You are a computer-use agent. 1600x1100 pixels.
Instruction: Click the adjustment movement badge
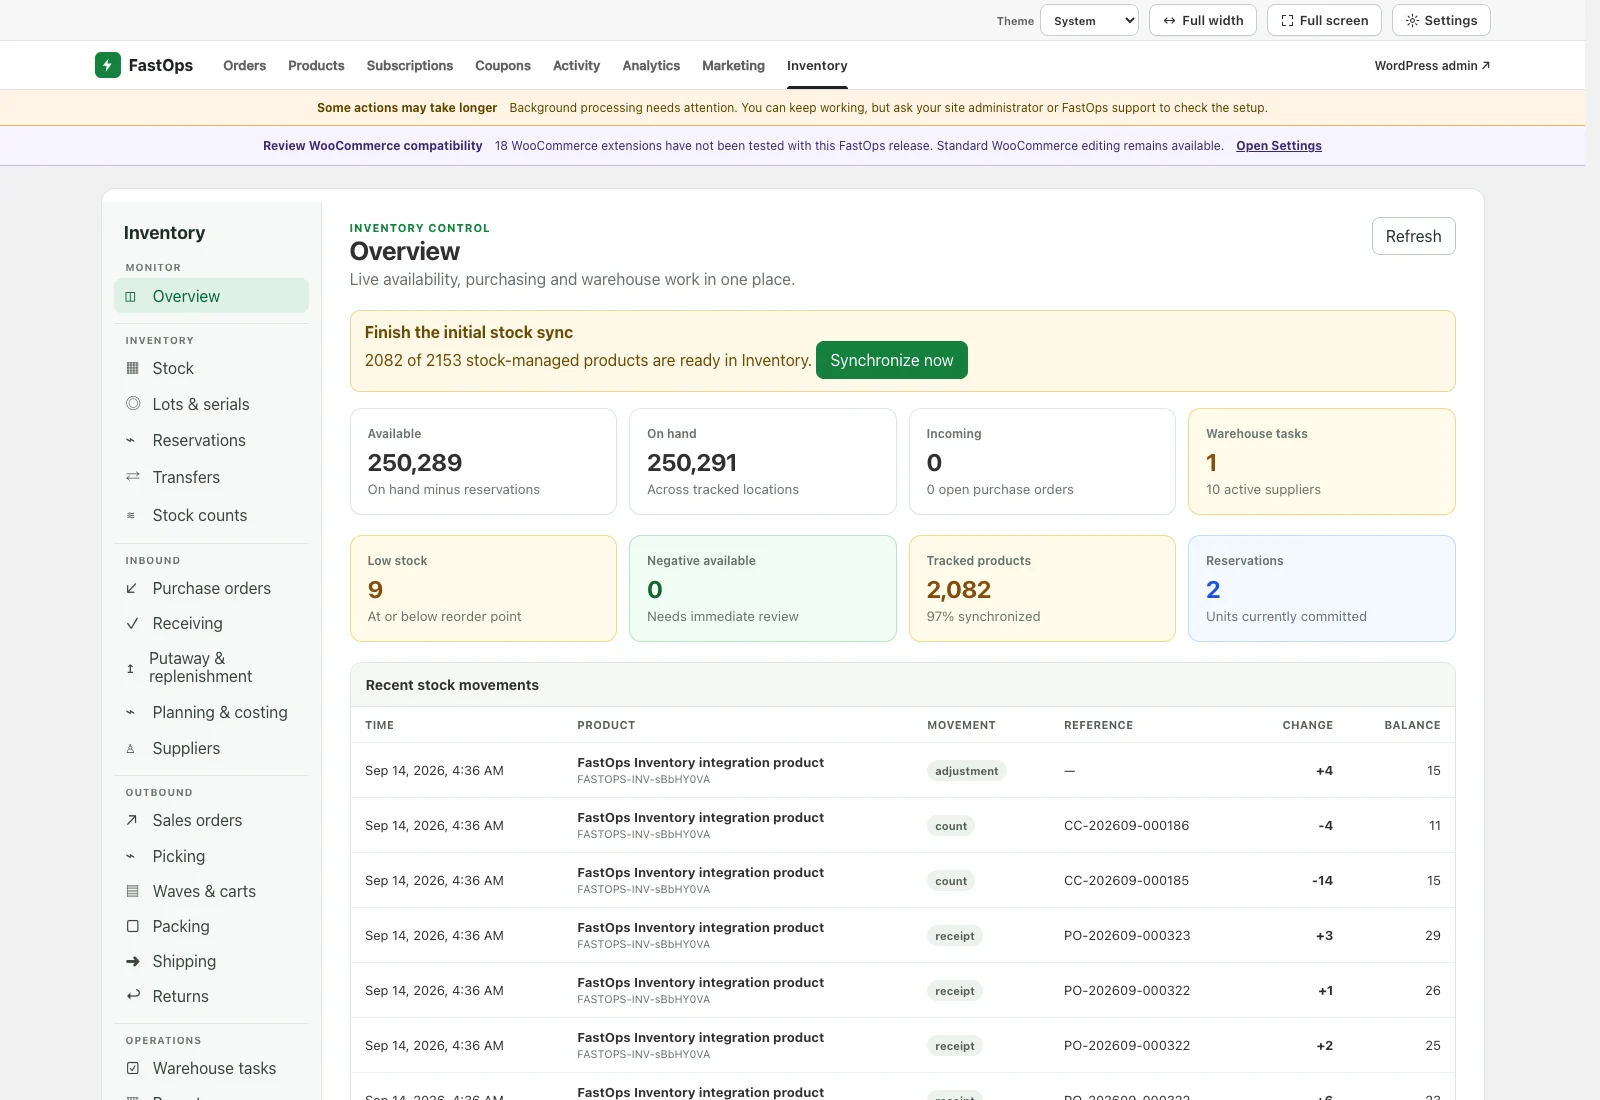click(966, 771)
